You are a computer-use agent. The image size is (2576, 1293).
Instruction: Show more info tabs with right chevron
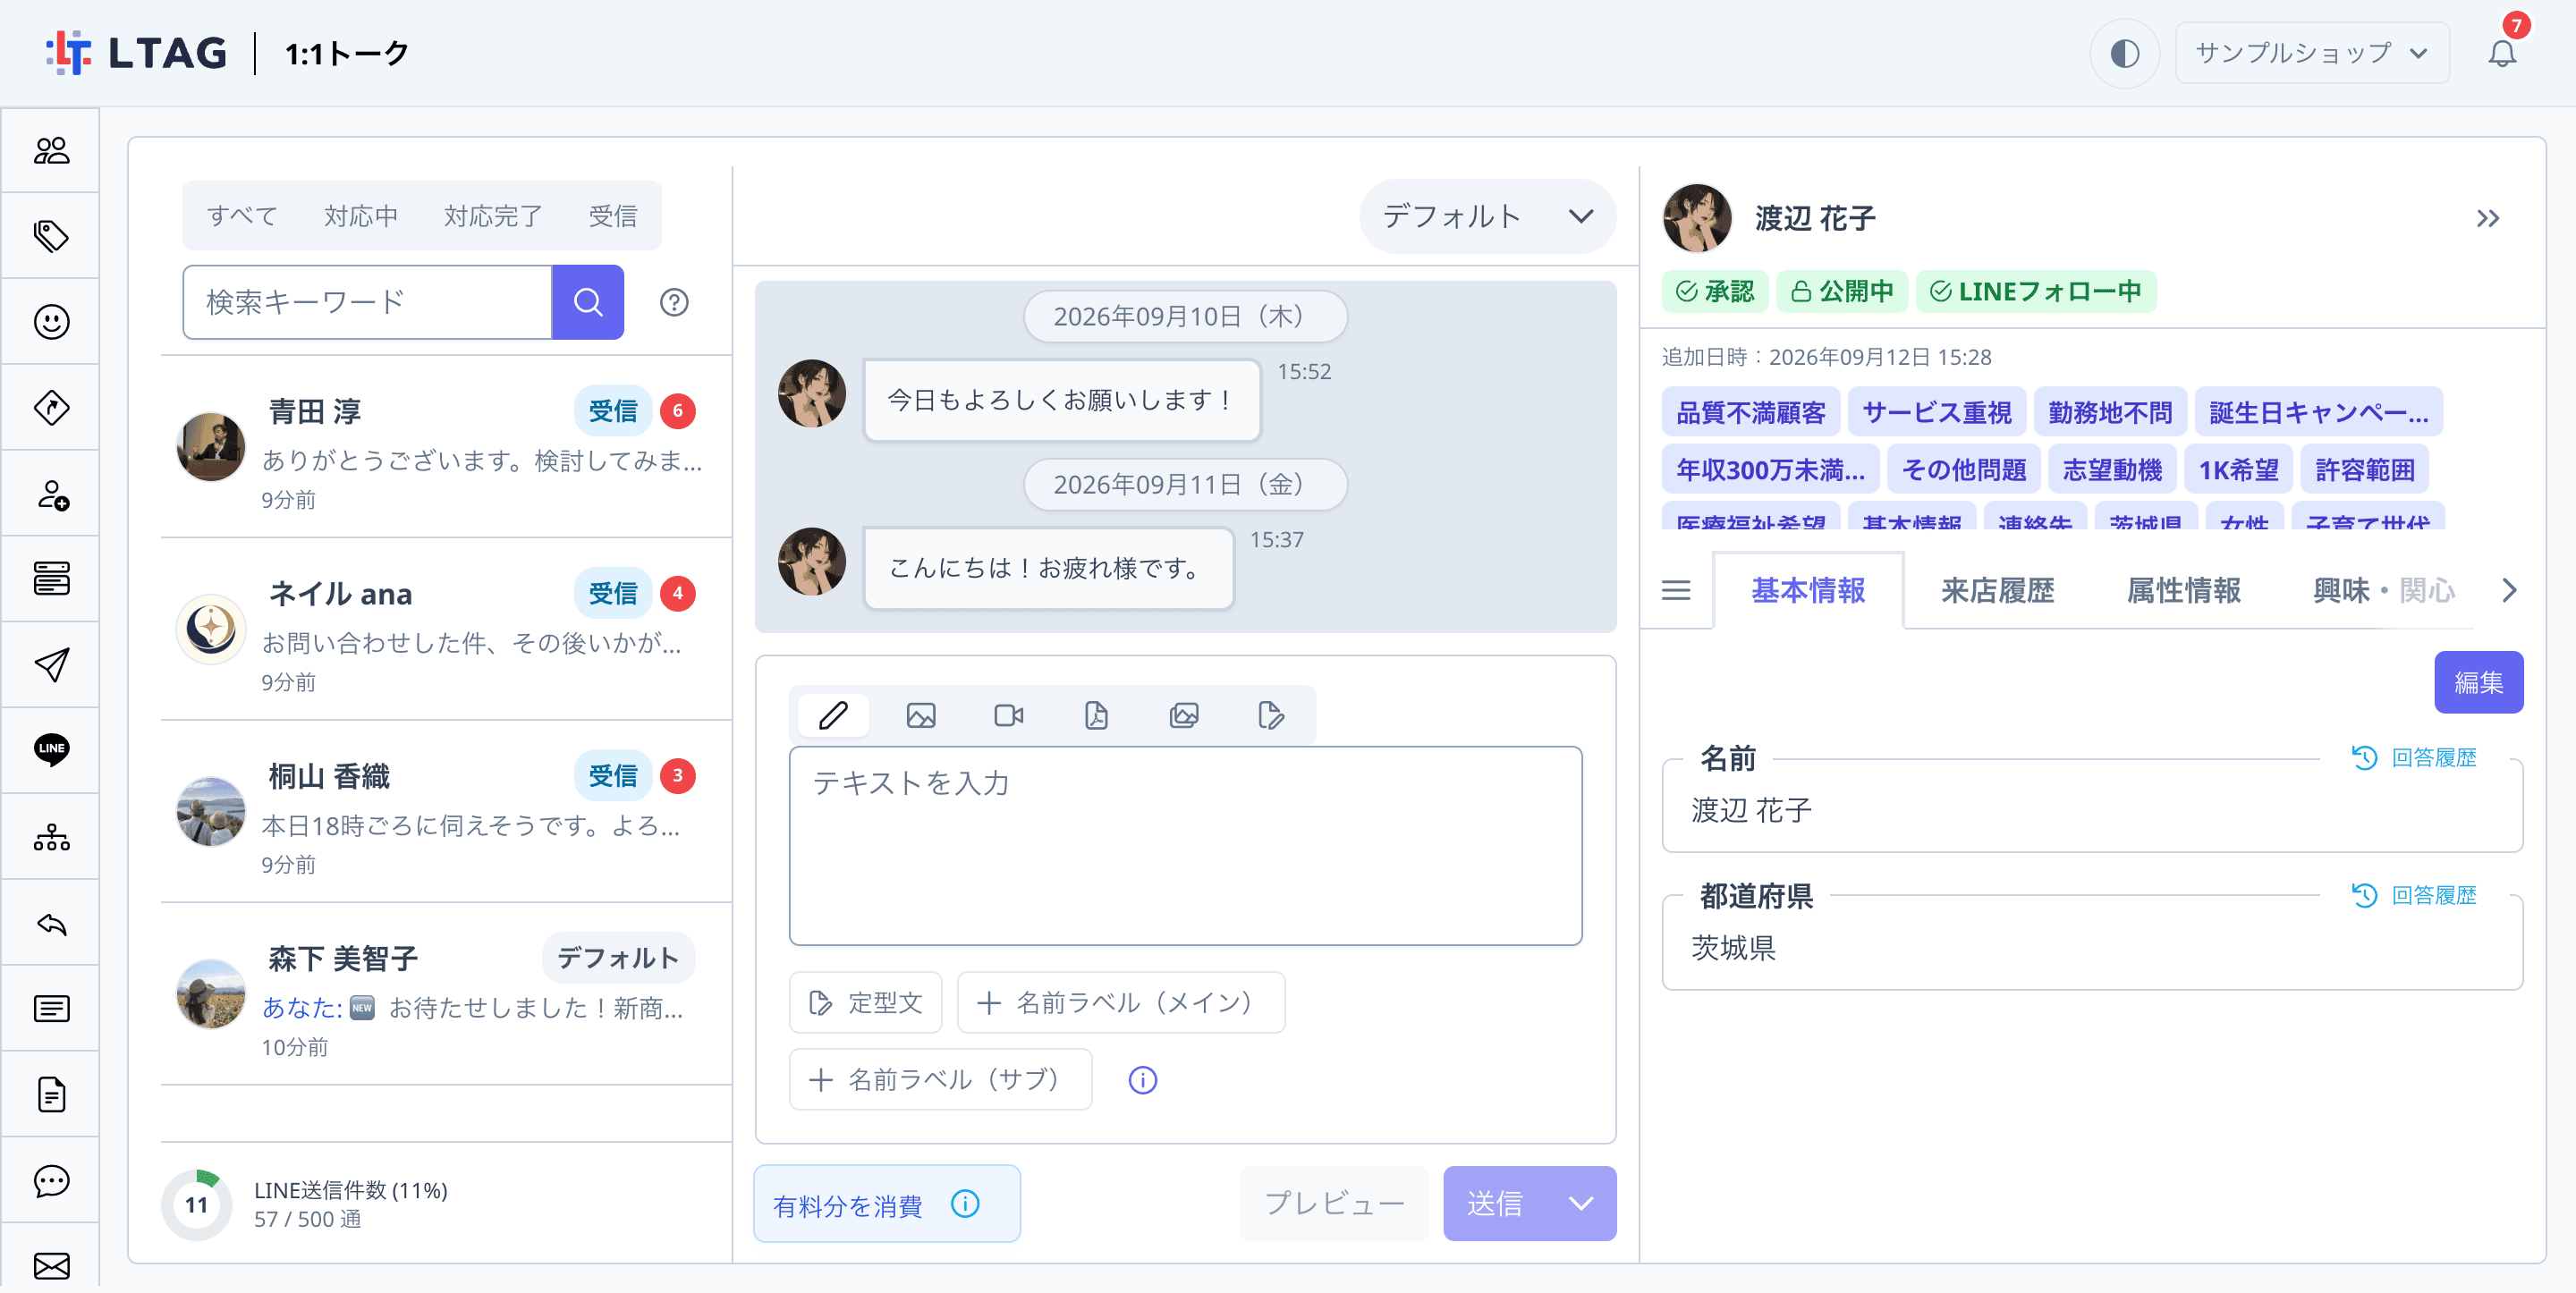[2508, 591]
